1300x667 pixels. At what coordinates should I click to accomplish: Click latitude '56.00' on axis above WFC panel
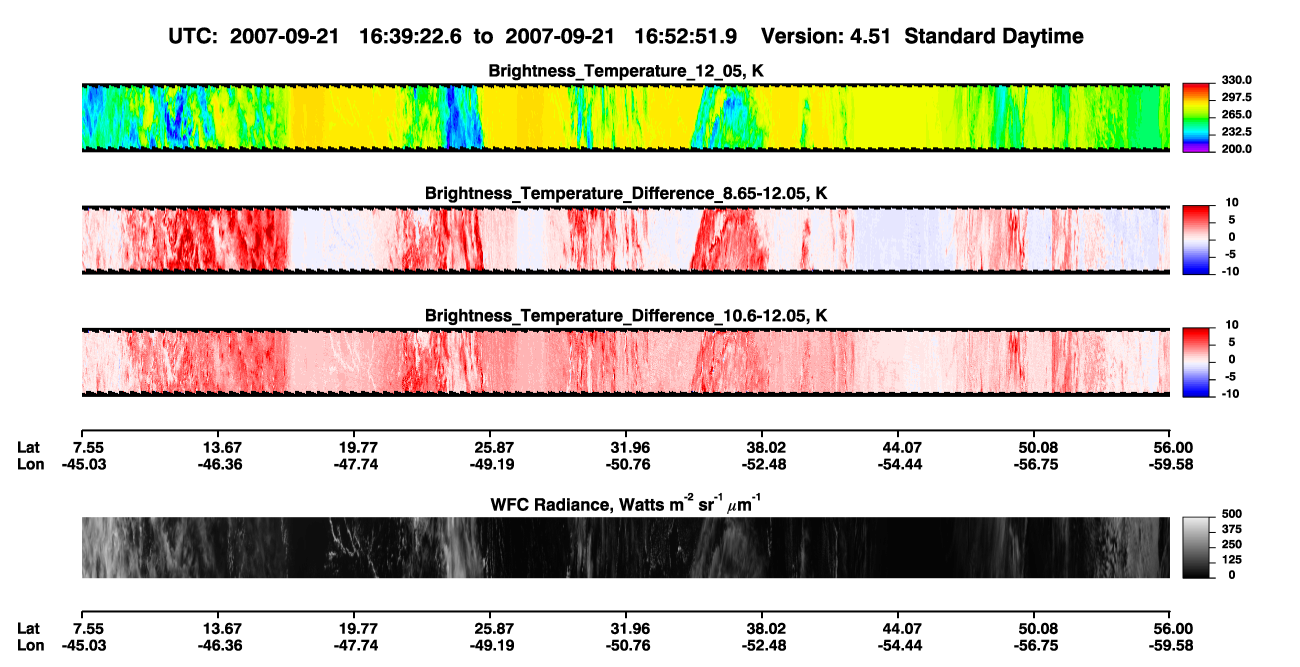click(1171, 447)
